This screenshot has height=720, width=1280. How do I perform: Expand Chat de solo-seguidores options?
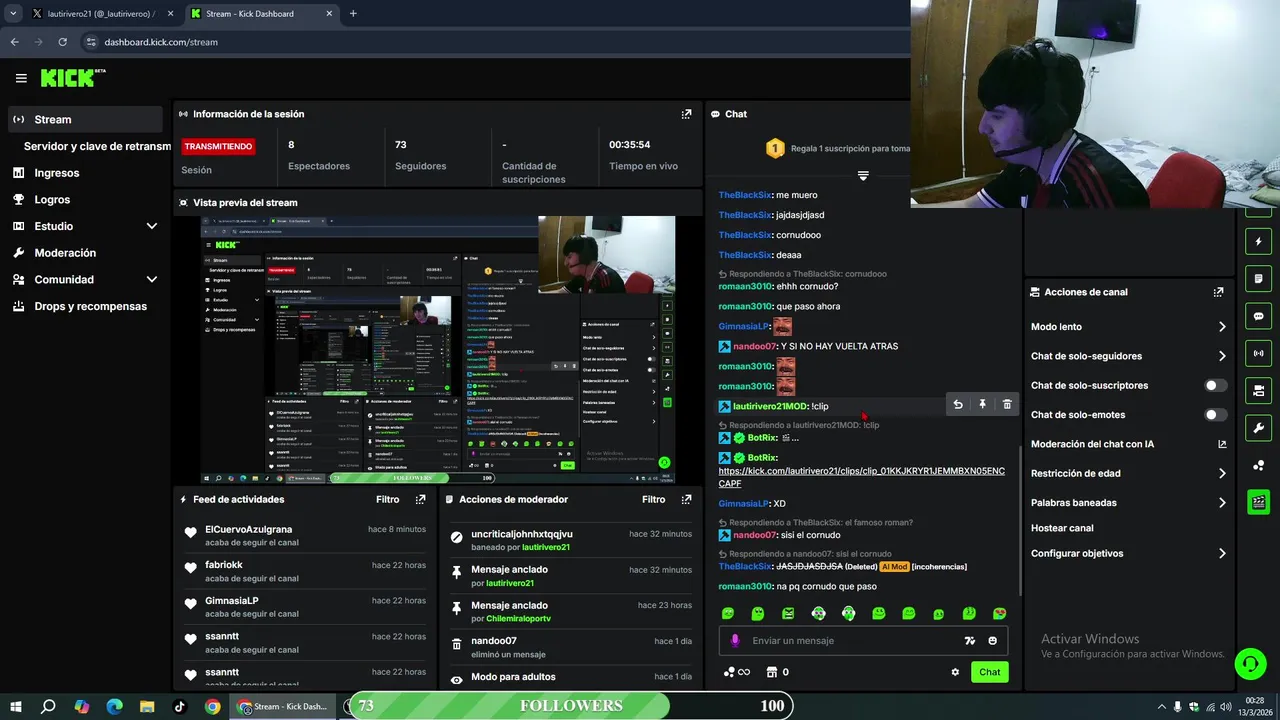coord(1222,356)
